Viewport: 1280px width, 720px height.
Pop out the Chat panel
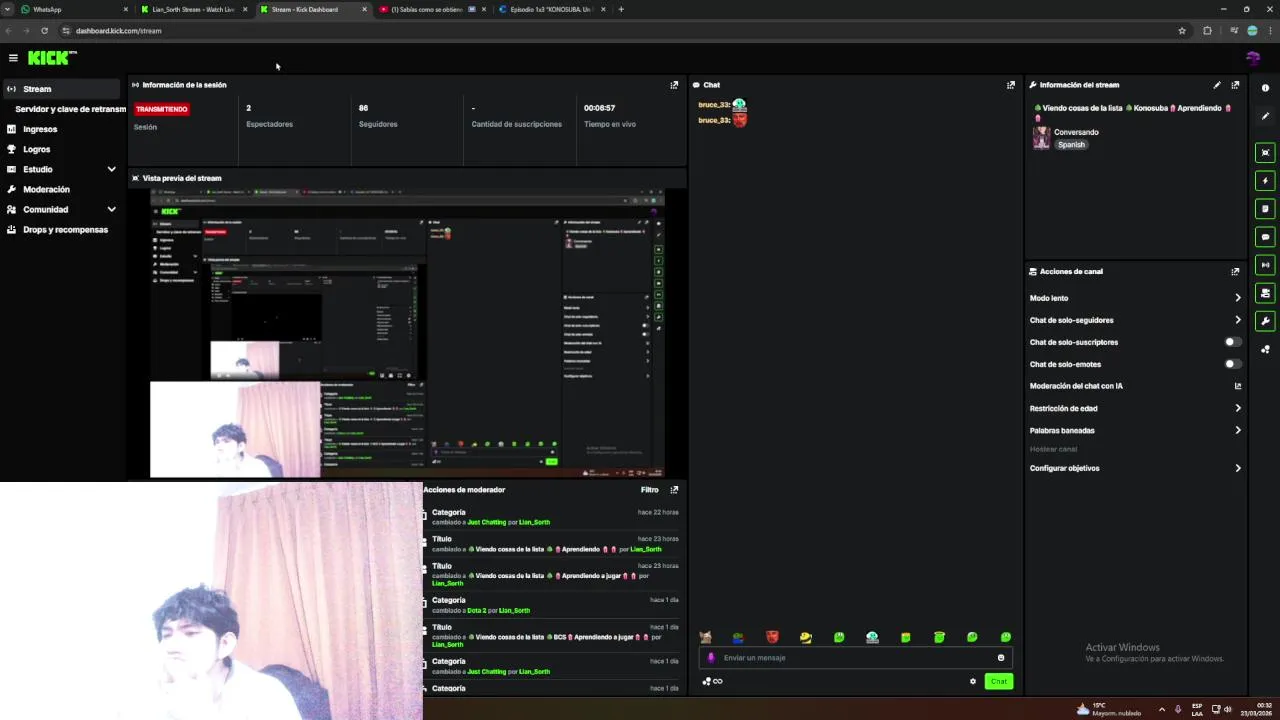[1010, 85]
